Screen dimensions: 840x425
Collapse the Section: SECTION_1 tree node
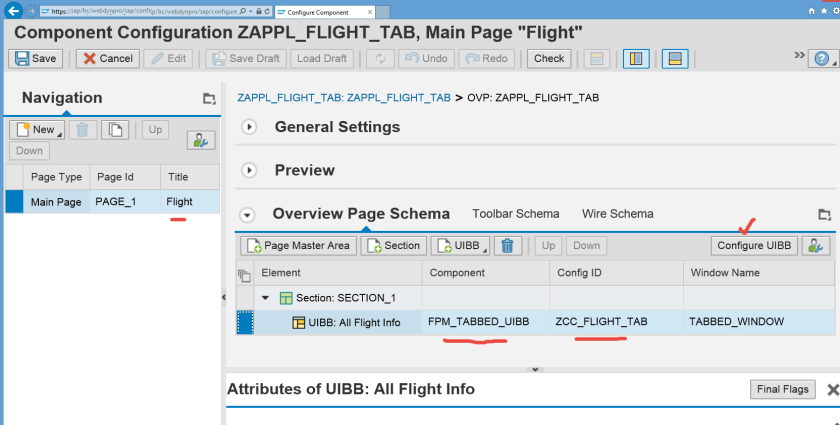tap(265, 297)
